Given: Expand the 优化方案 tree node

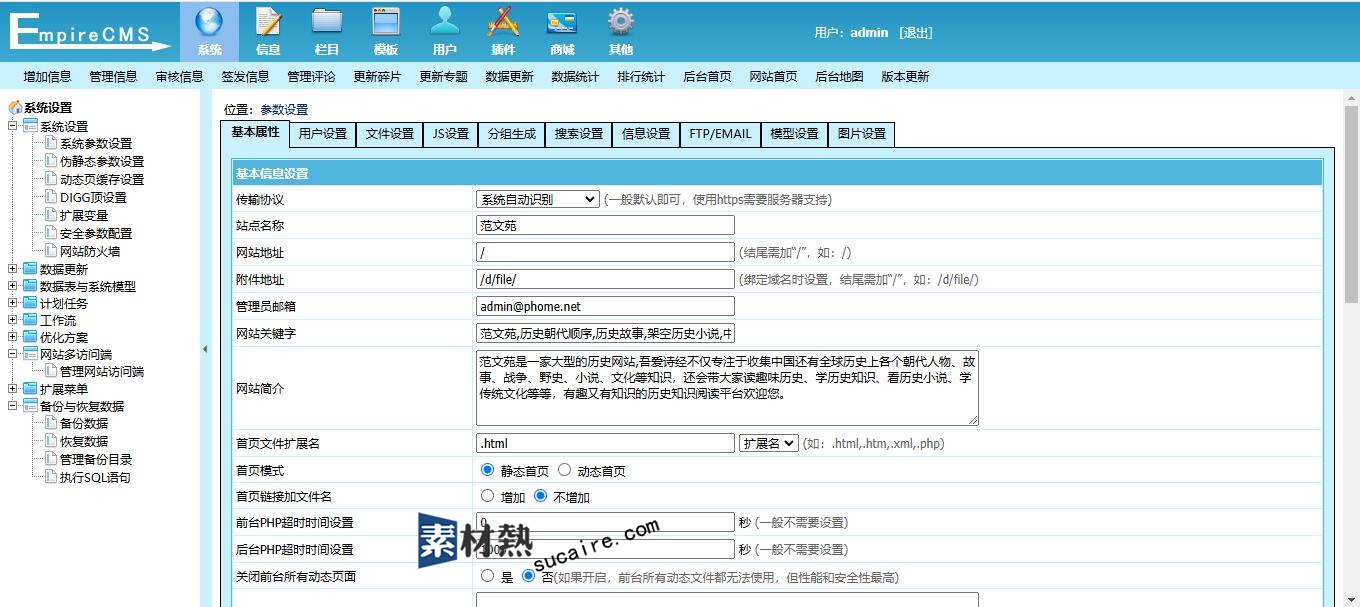Looking at the screenshot, I should click(13, 337).
